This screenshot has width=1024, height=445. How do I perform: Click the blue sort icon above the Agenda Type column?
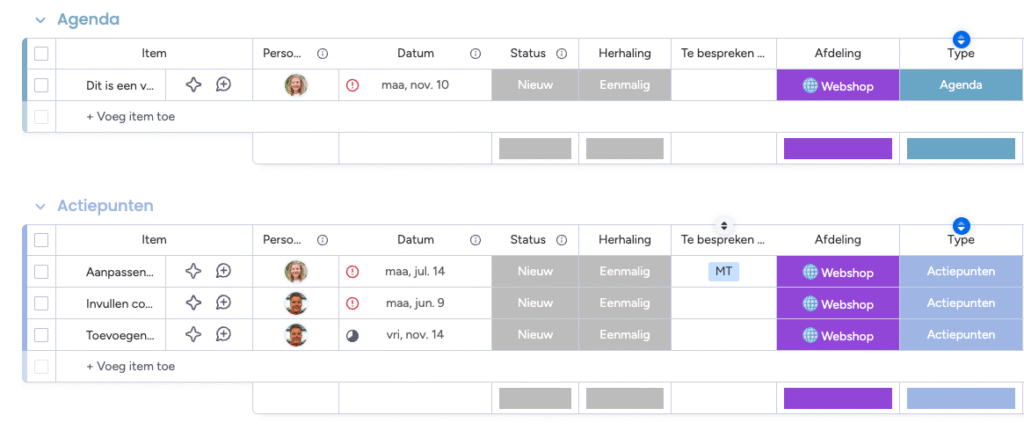[x=962, y=39]
